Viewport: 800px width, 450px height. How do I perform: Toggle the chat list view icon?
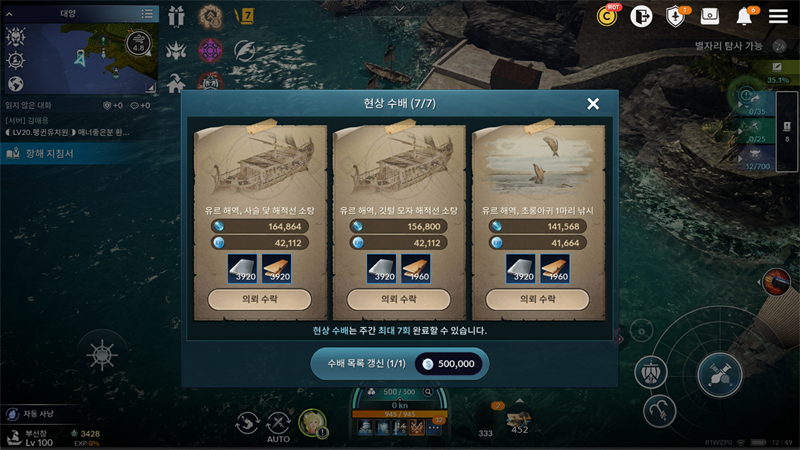pos(147,14)
